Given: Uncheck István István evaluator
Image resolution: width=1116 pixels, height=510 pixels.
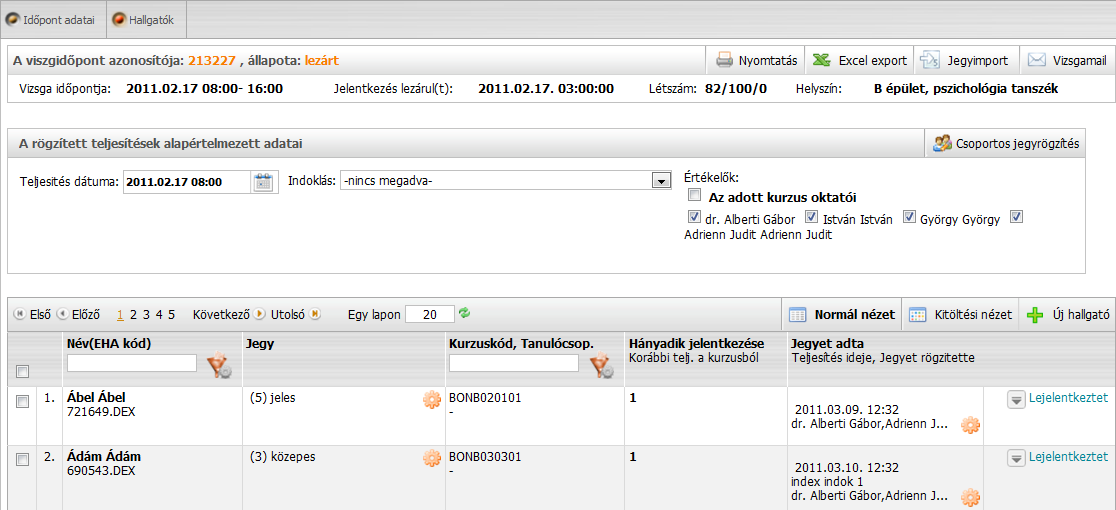Looking at the screenshot, I should tap(811, 218).
